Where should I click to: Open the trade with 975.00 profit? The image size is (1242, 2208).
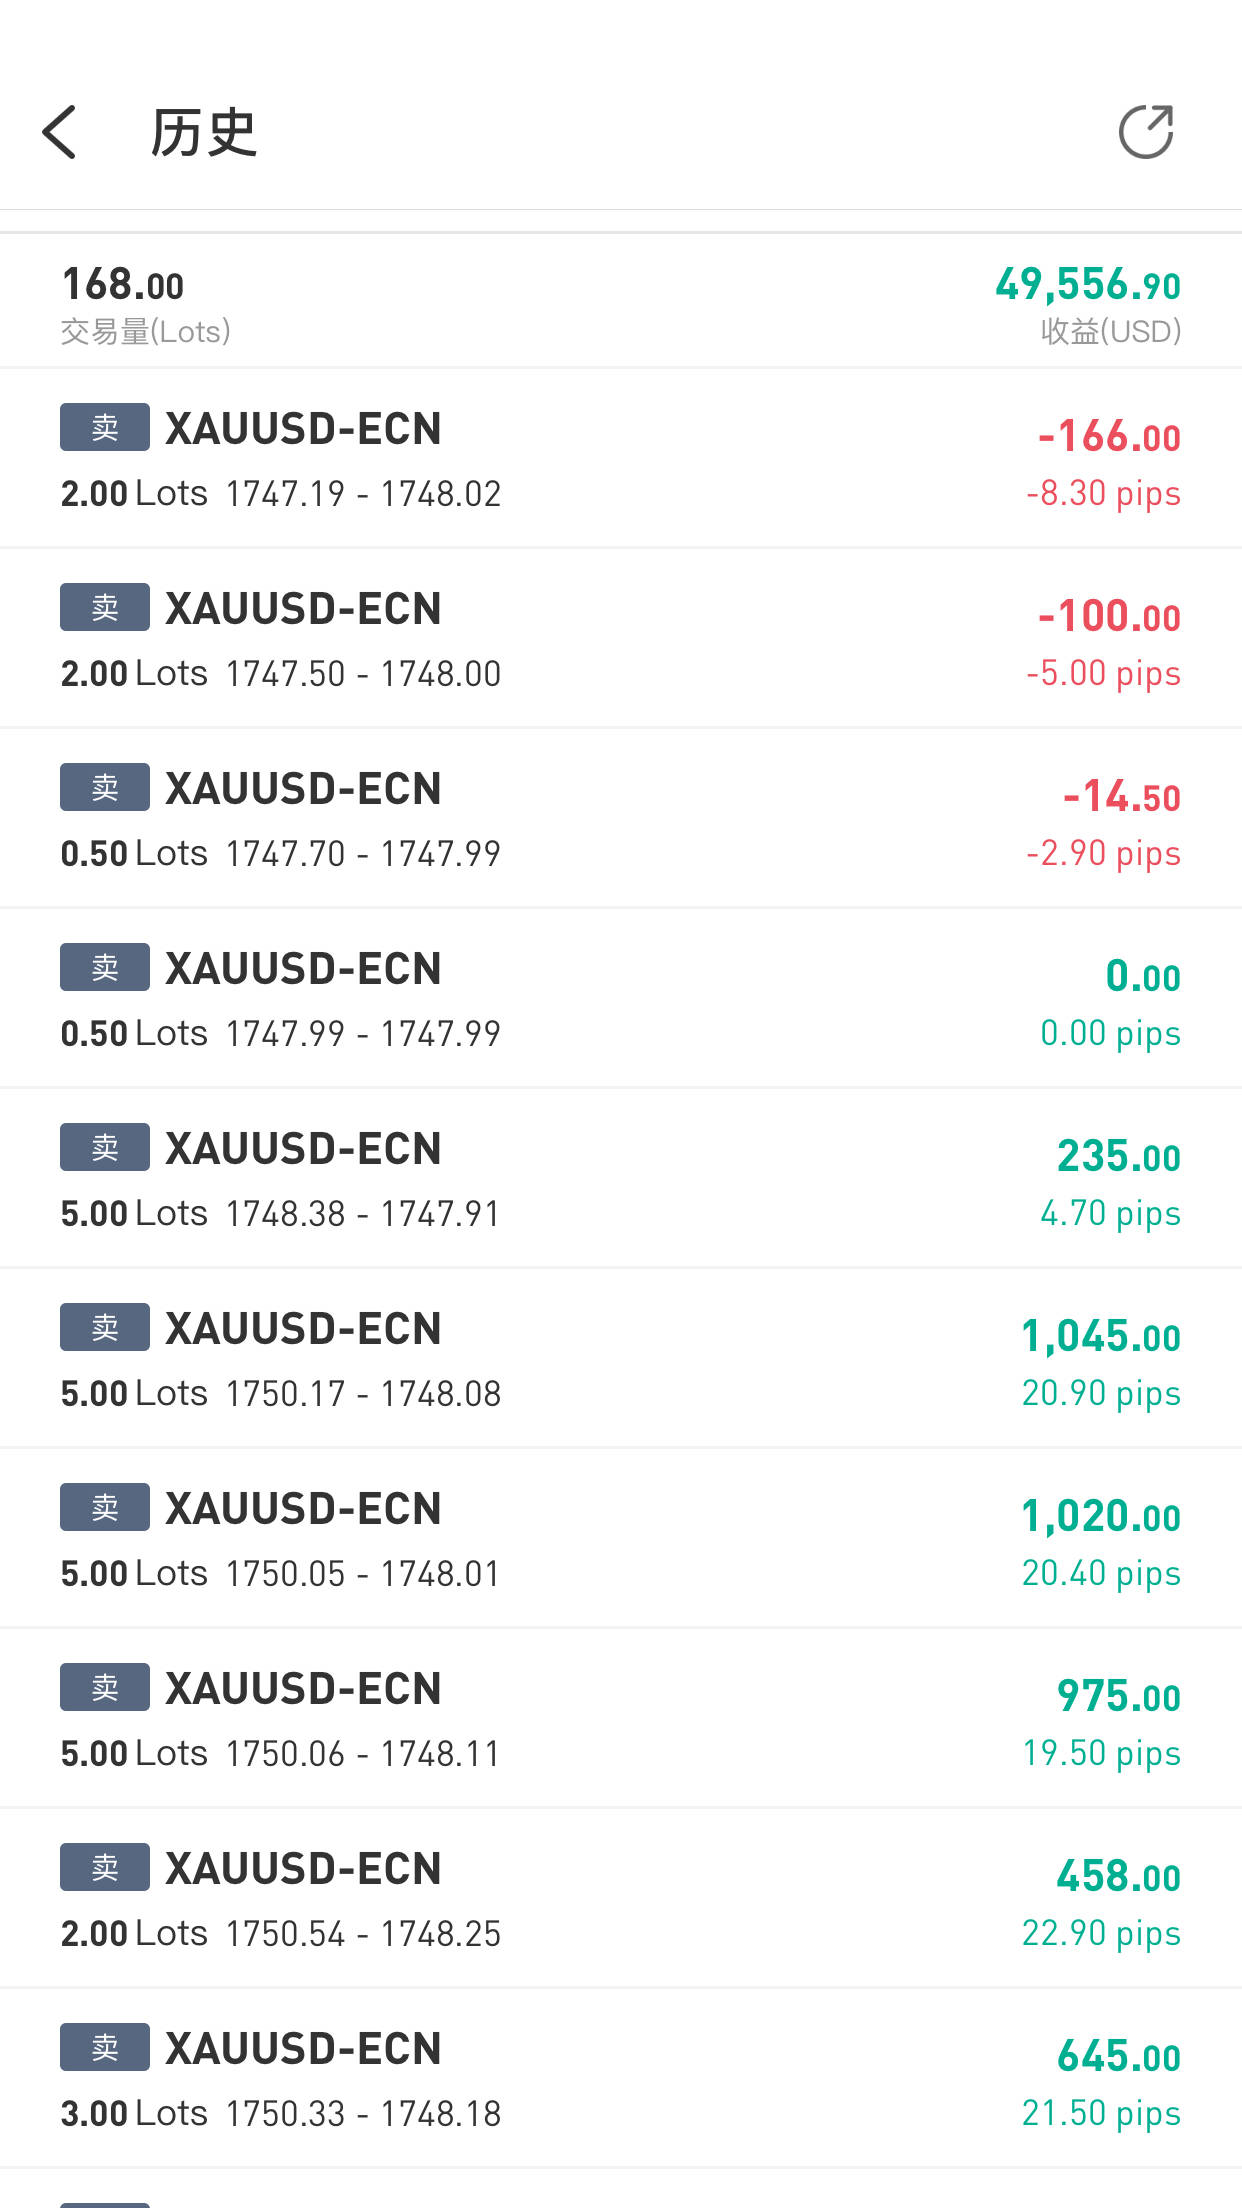point(620,1719)
